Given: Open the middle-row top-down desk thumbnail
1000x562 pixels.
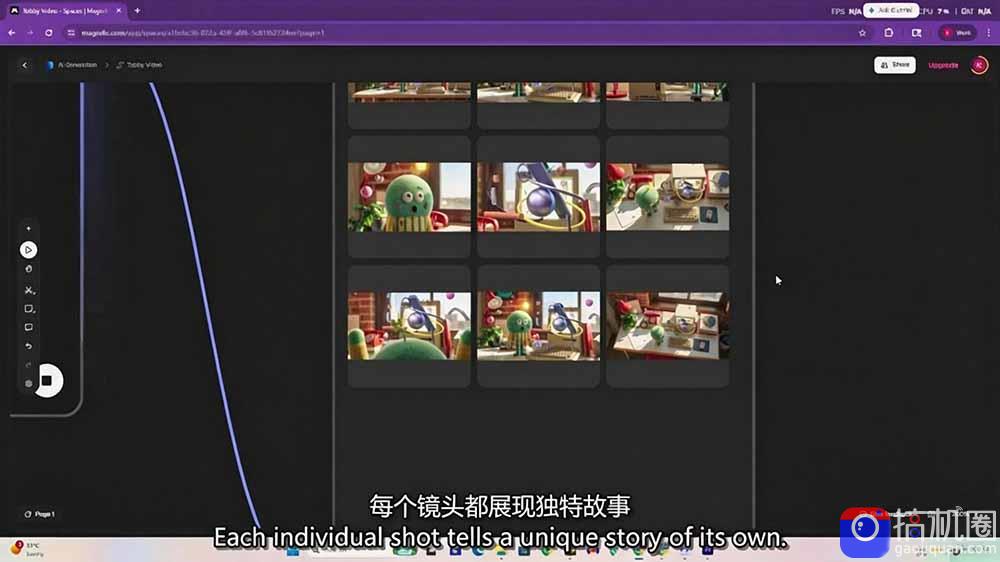Looking at the screenshot, I should [668, 197].
